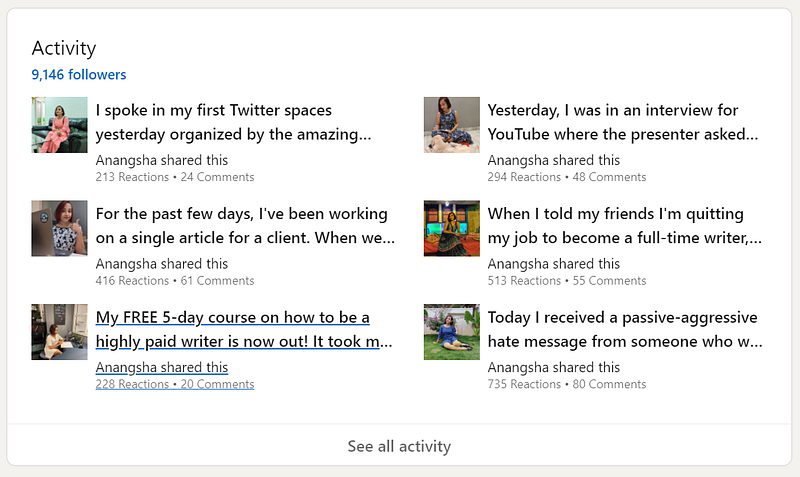View 213 Reactions, 24 Comments stats
This screenshot has height=477, width=800.
tap(175, 177)
